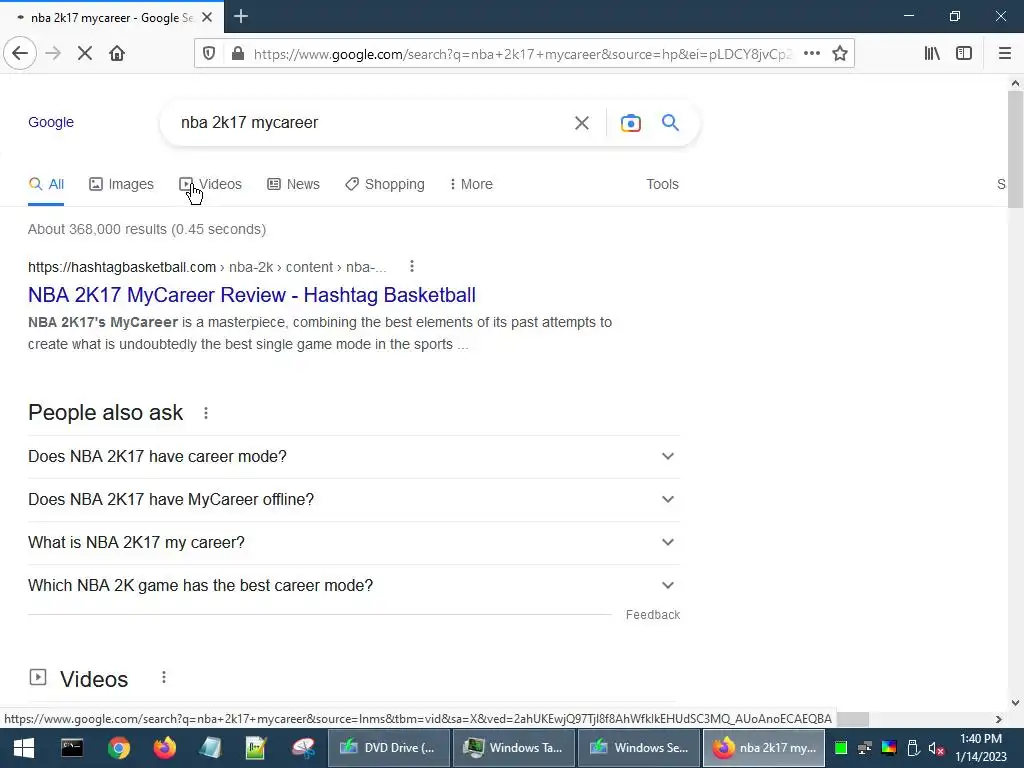Image resolution: width=1024 pixels, height=768 pixels.
Task: Click the Firefox address bar URL
Action: tap(522, 54)
